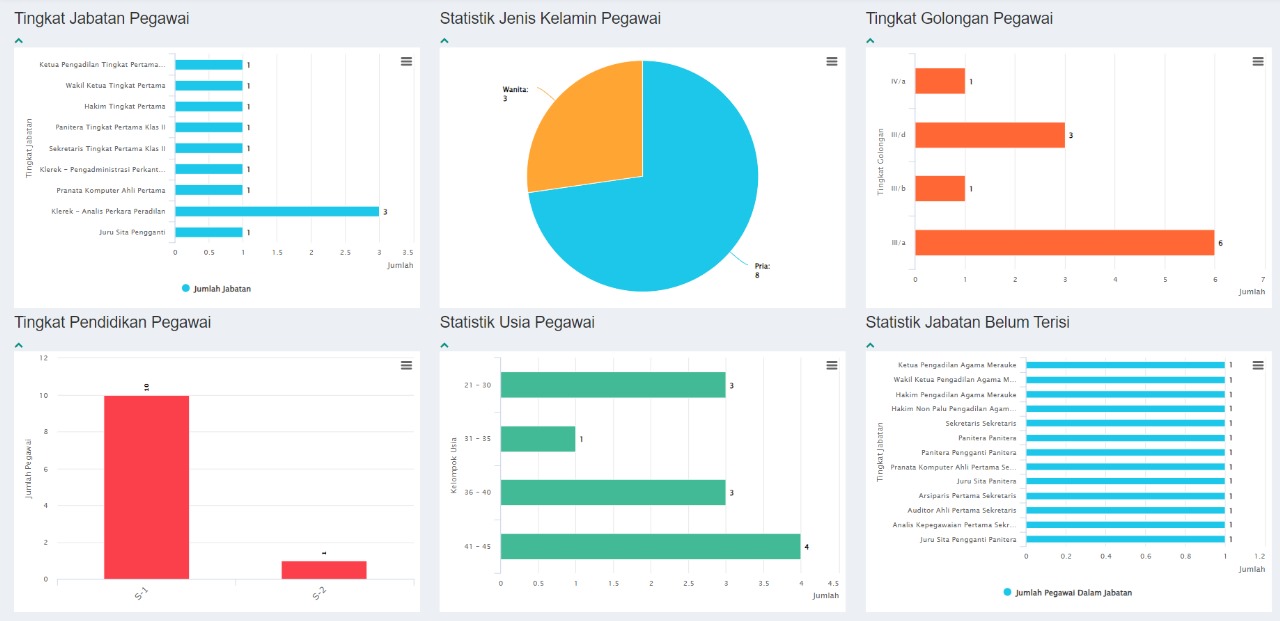This screenshot has width=1280, height=621.
Task: Collapse the Statistik Jenis Kelamin Pegawai panel
Action: click(x=445, y=41)
